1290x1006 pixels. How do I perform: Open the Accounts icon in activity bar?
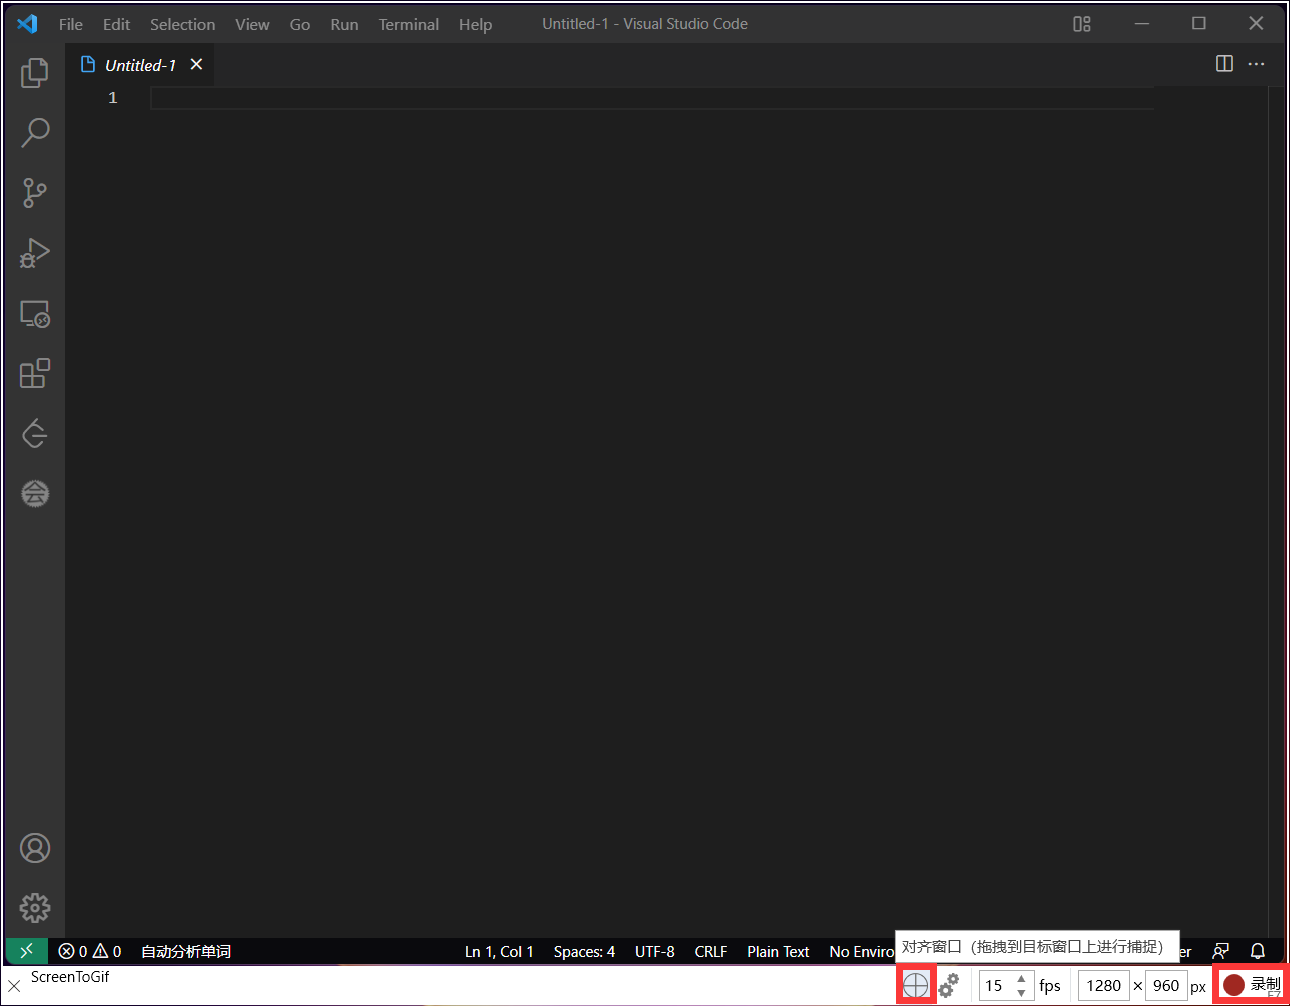[x=35, y=848]
